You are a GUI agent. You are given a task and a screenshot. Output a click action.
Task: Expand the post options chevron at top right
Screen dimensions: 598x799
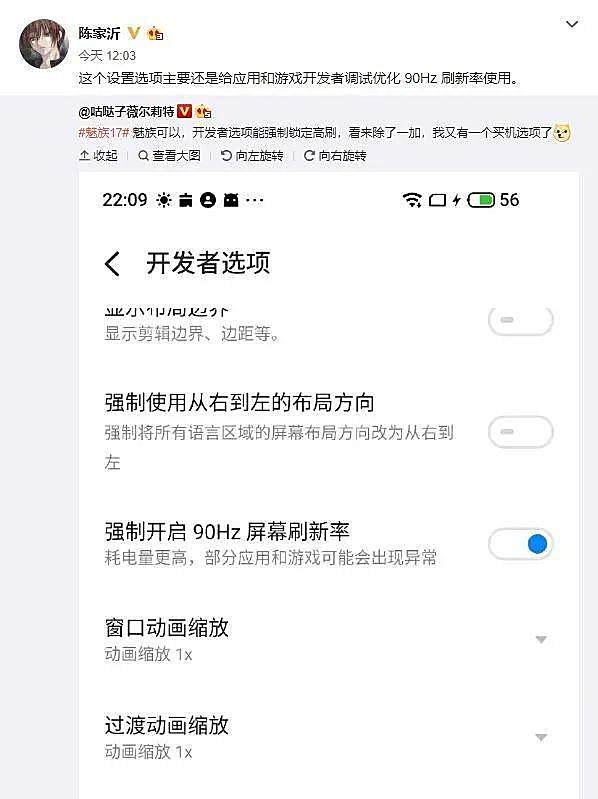[x=572, y=24]
